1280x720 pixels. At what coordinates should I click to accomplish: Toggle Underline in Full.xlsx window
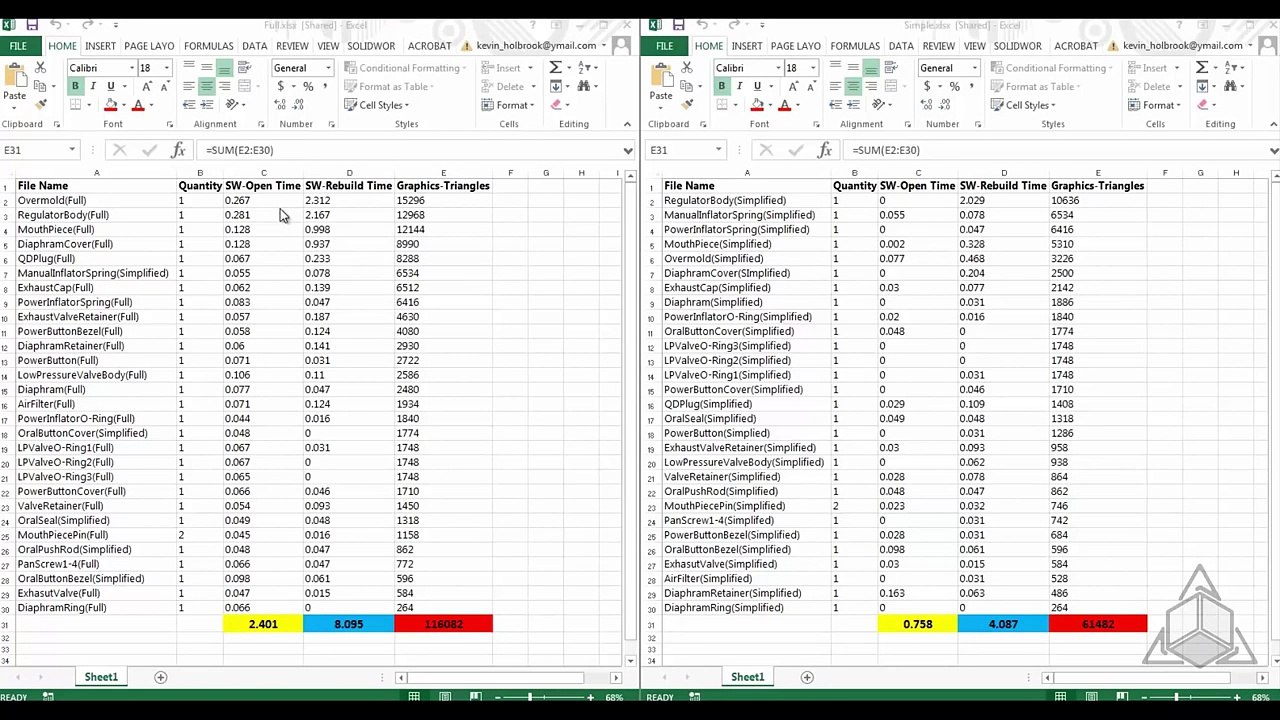110,87
